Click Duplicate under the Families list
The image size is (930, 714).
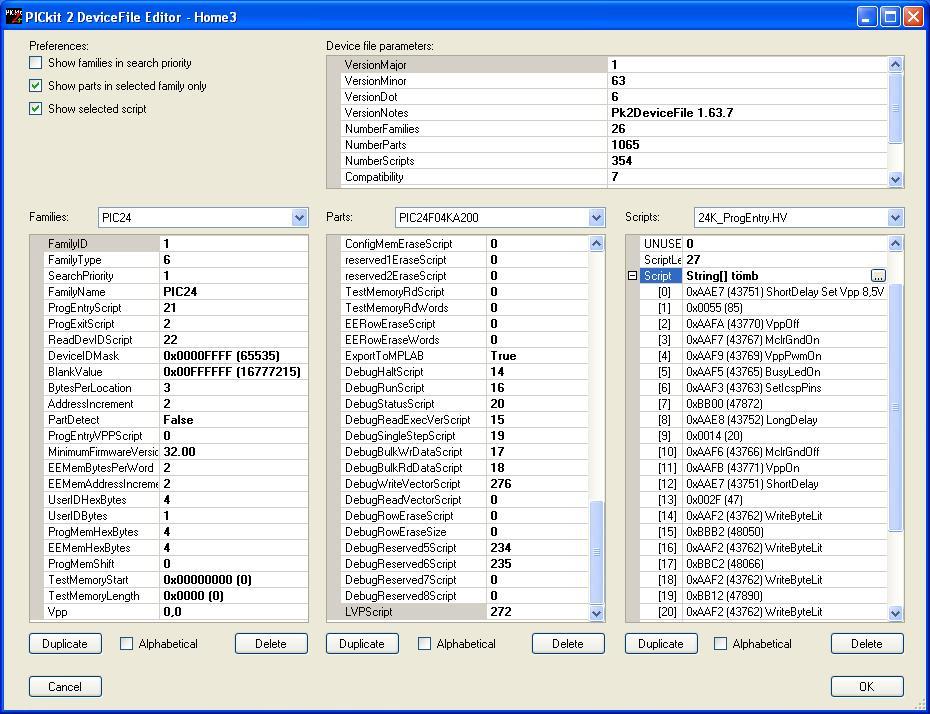click(65, 643)
